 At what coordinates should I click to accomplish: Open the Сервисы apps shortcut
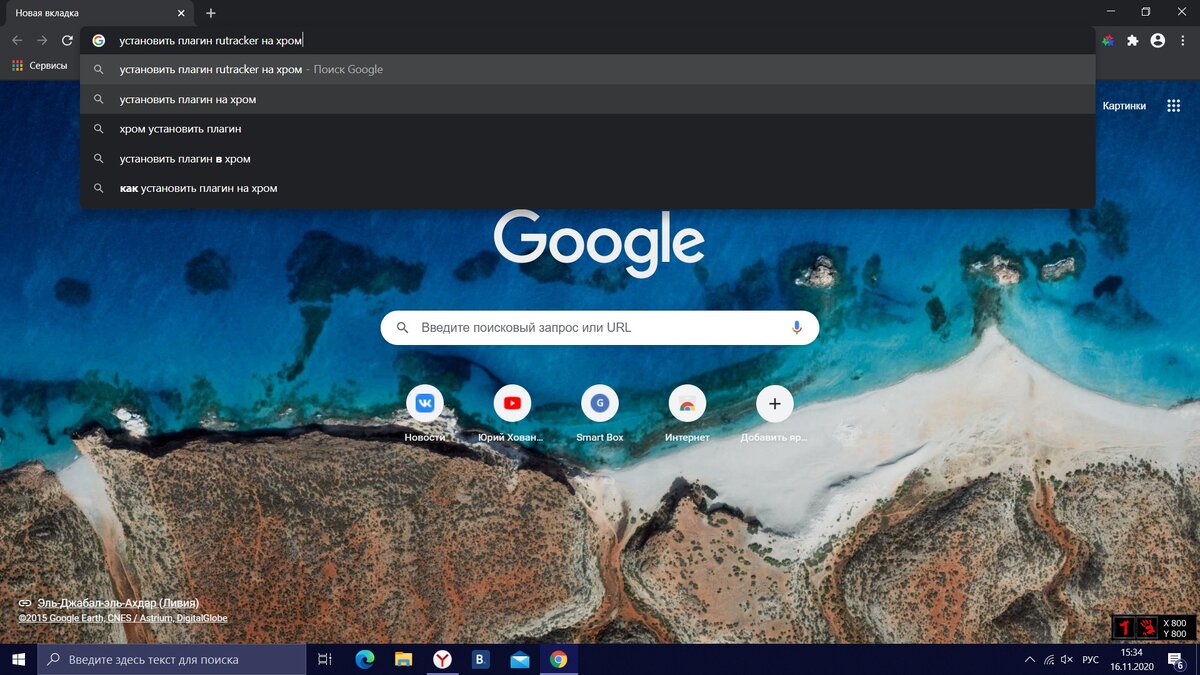tap(40, 66)
